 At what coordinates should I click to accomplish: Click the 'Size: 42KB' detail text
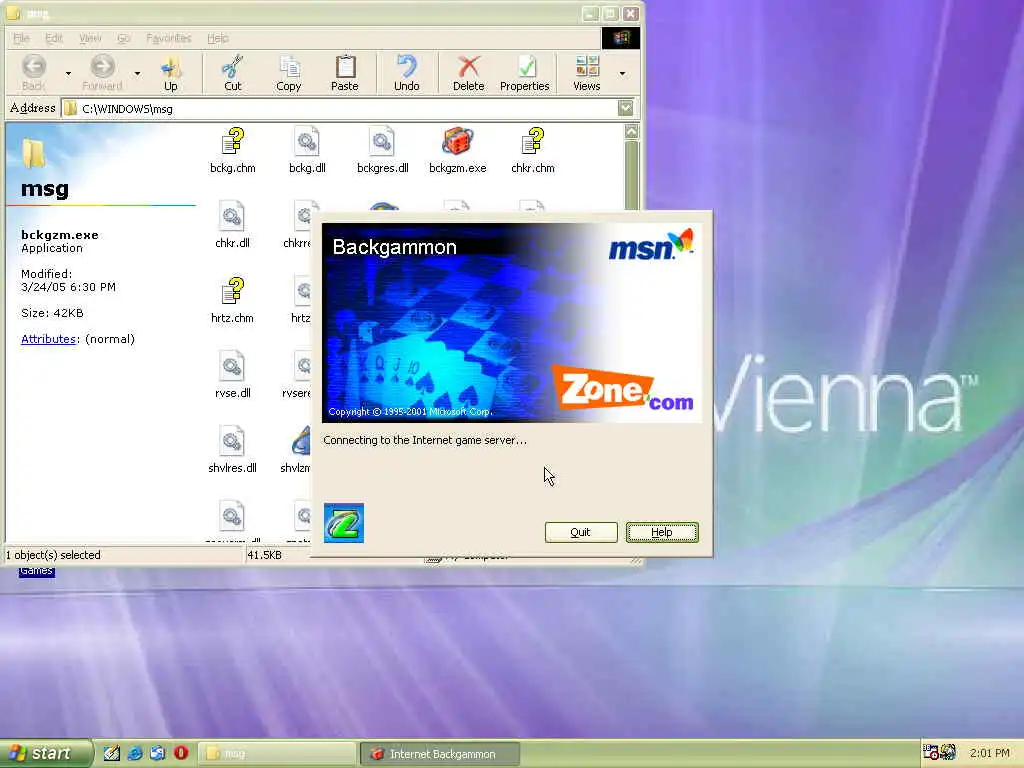[x=52, y=313]
